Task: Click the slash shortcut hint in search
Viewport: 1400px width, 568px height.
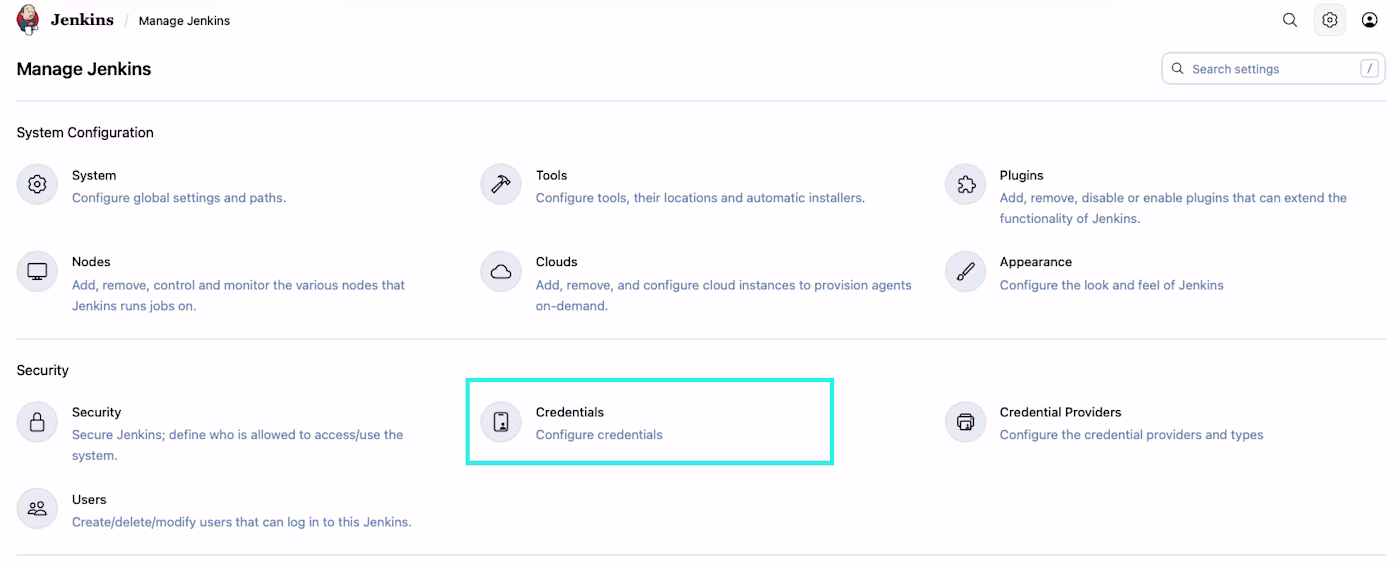Action: pyautogui.click(x=1369, y=69)
